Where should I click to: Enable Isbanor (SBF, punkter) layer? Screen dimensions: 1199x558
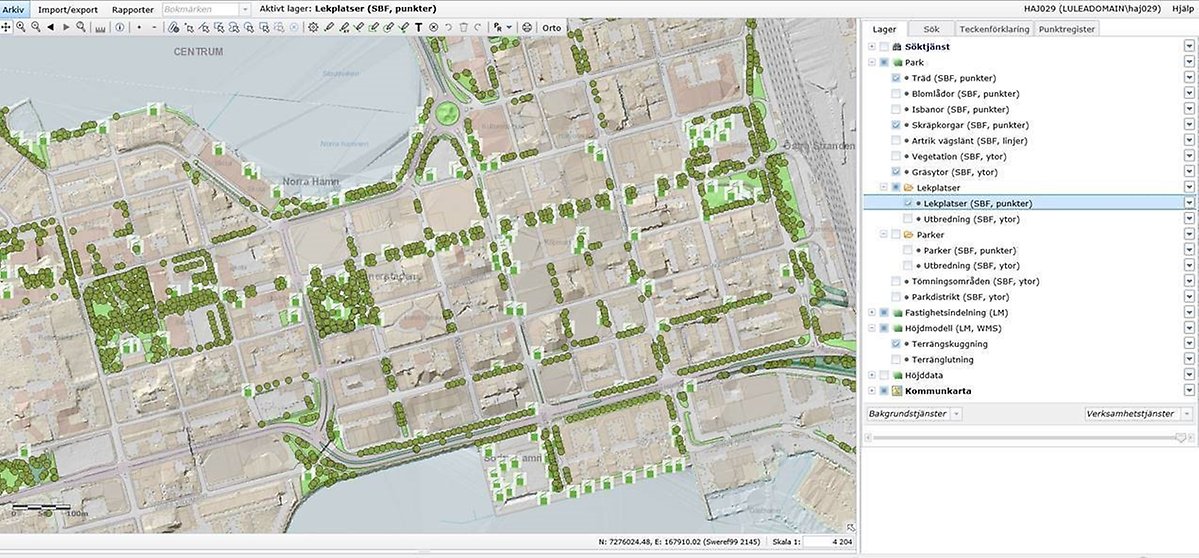[x=895, y=109]
